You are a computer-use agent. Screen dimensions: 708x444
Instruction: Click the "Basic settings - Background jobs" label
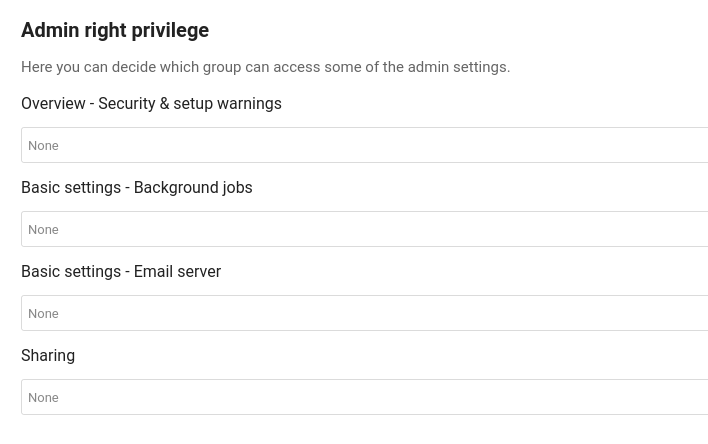coord(136,187)
